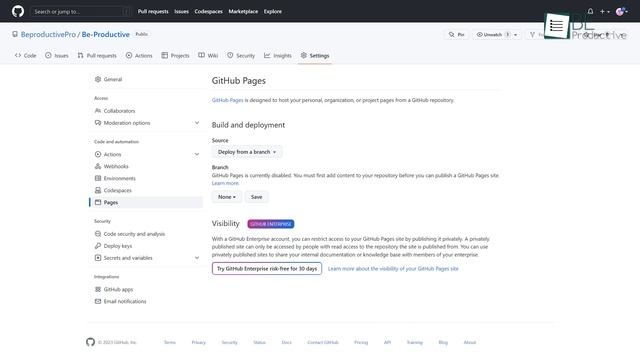This screenshot has width=640, height=360.
Task: Click Learn more link under Branch
Action: pos(225,183)
